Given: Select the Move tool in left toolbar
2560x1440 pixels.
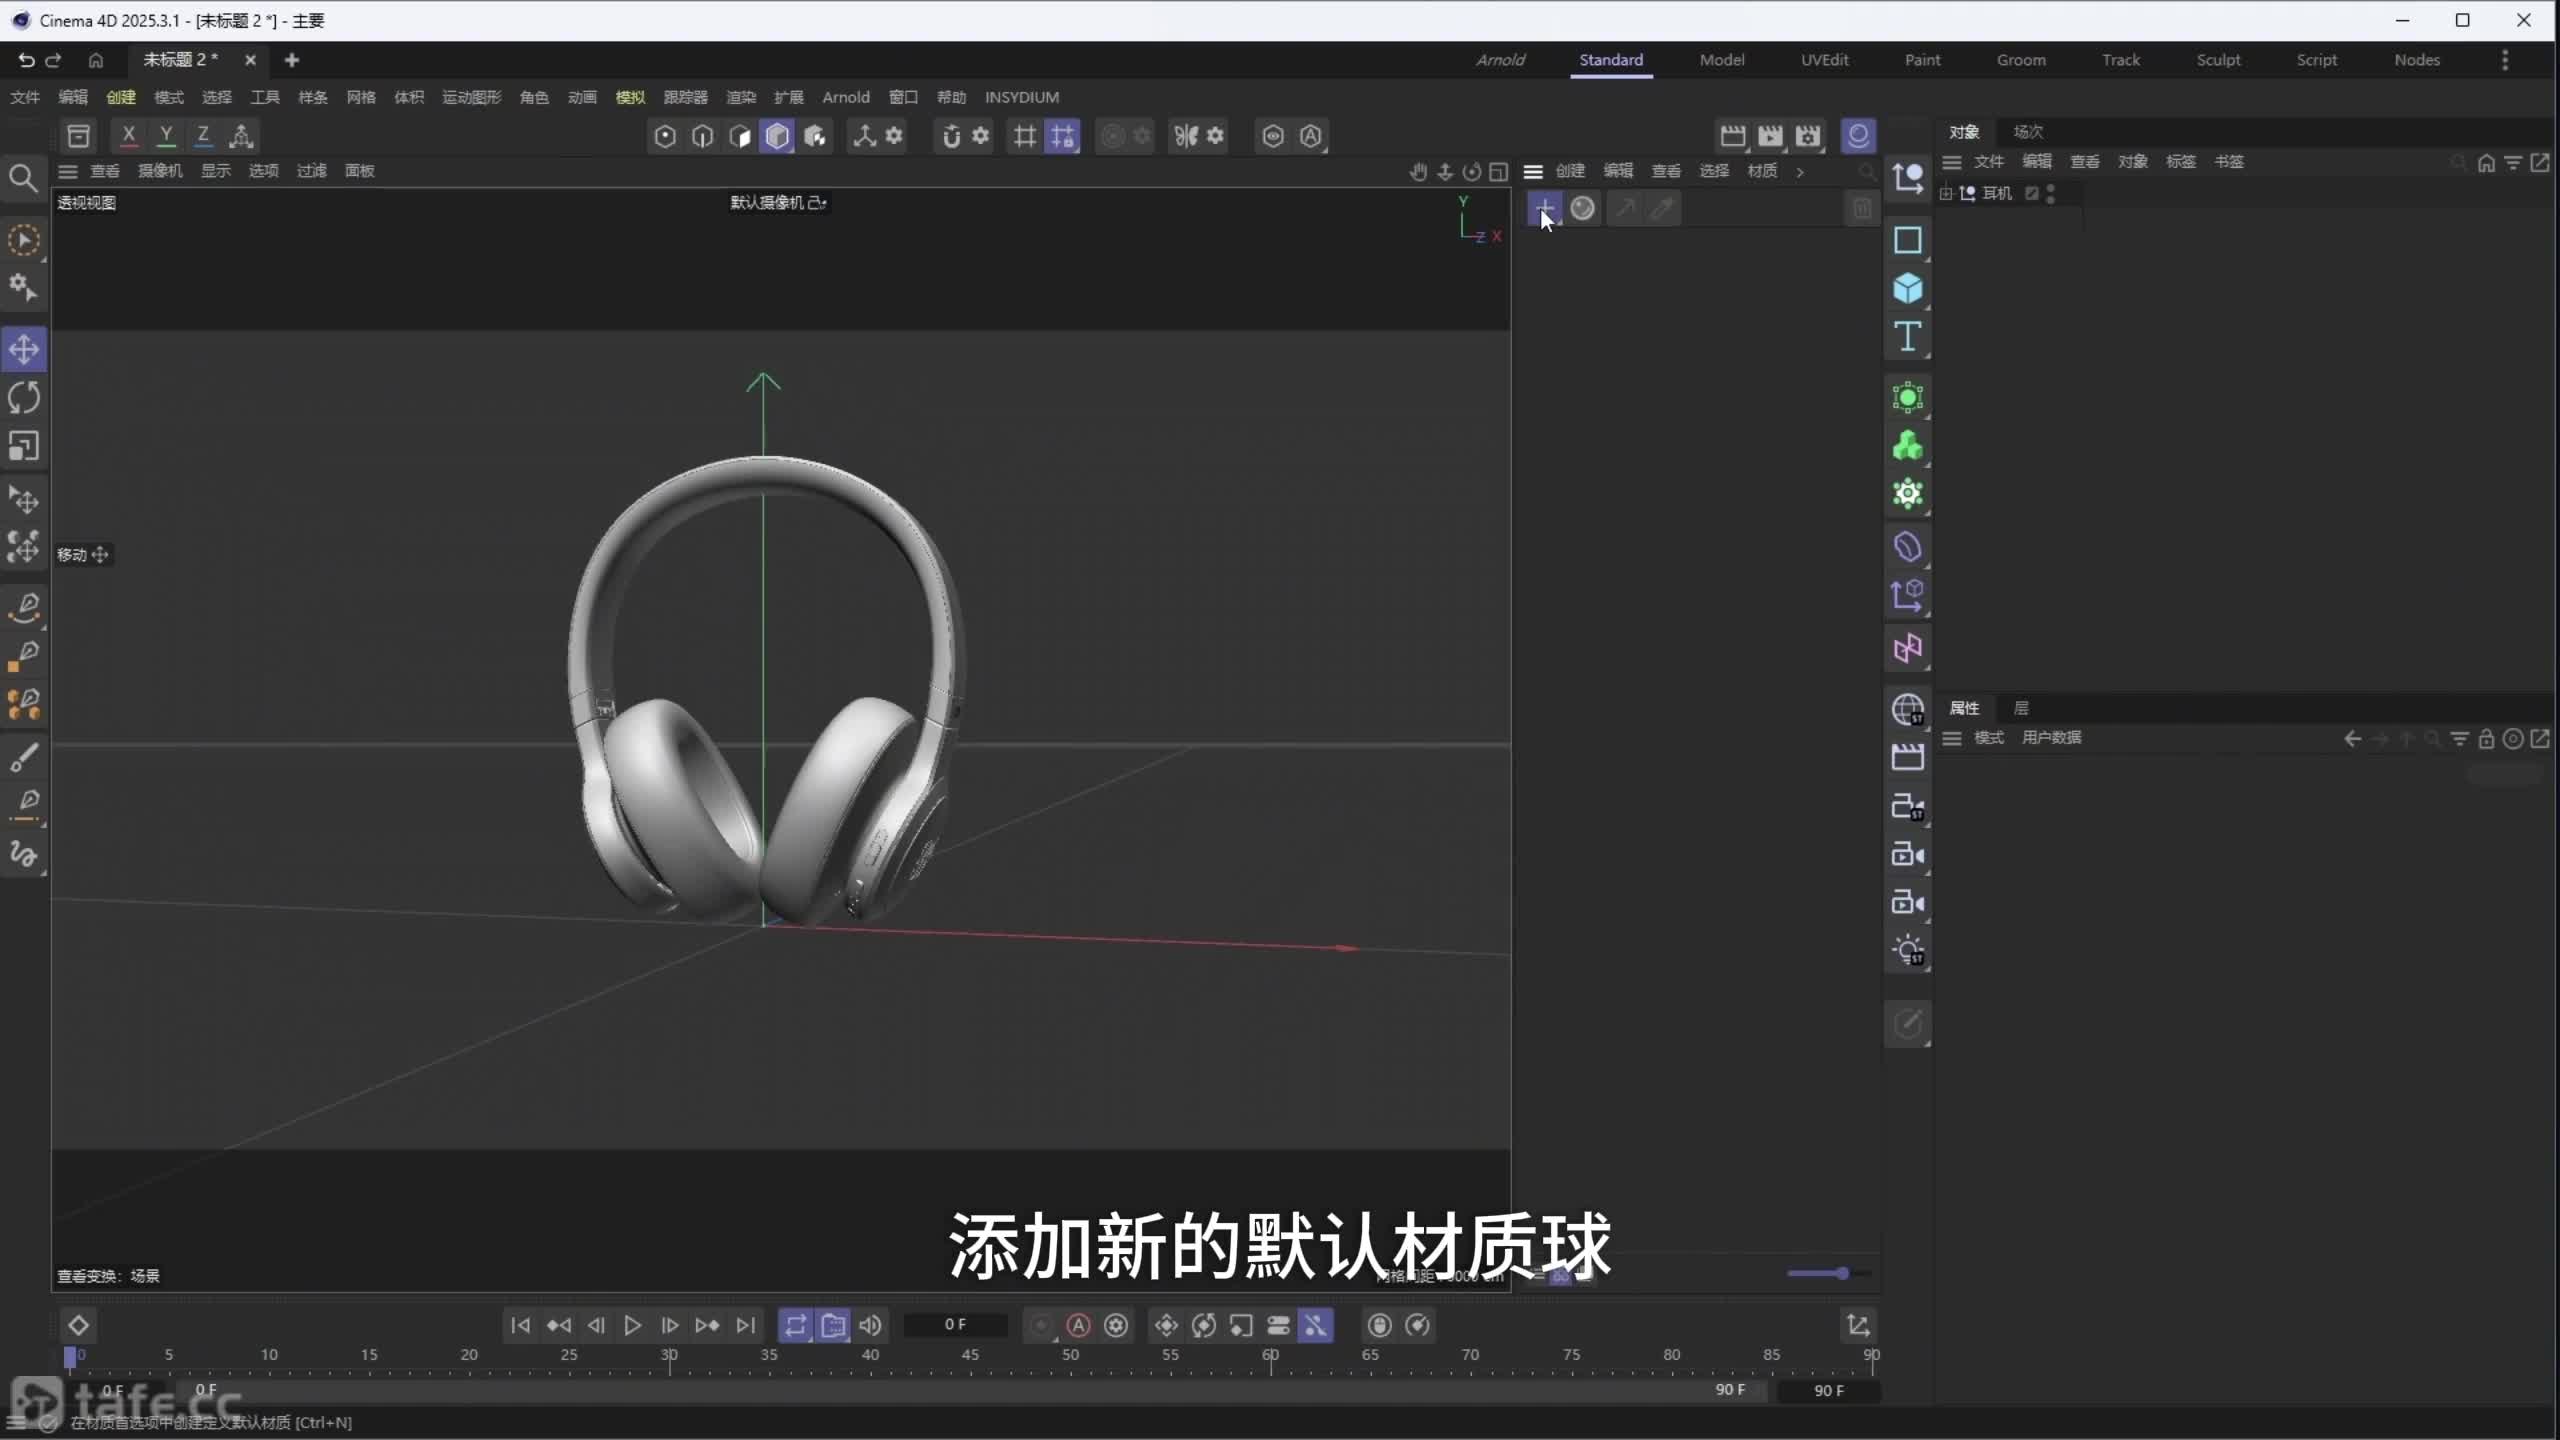Looking at the screenshot, I should (x=24, y=350).
